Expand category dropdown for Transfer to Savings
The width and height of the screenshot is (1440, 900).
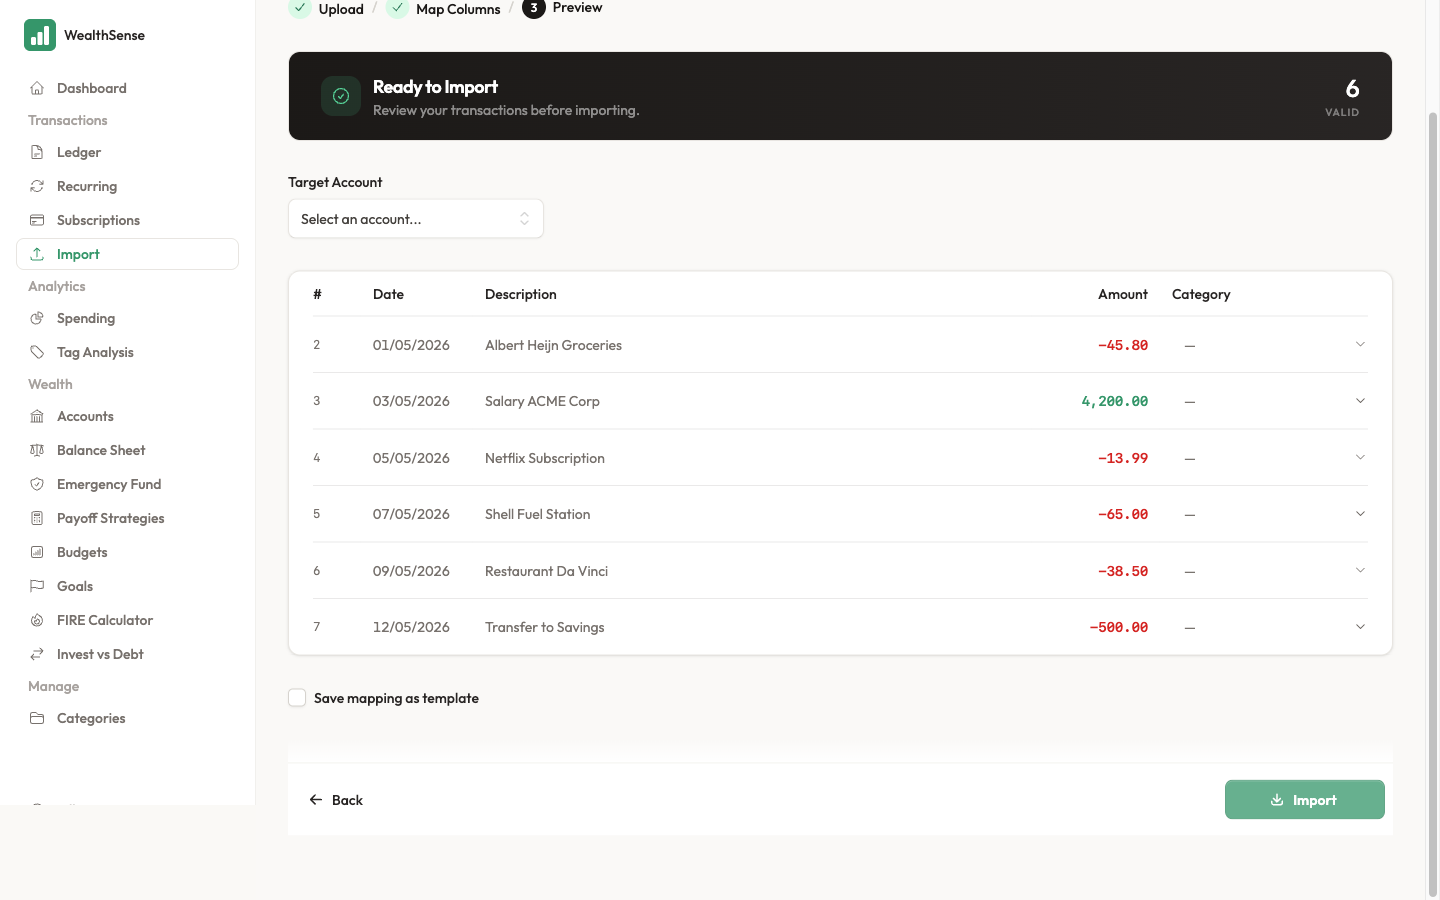(1360, 627)
